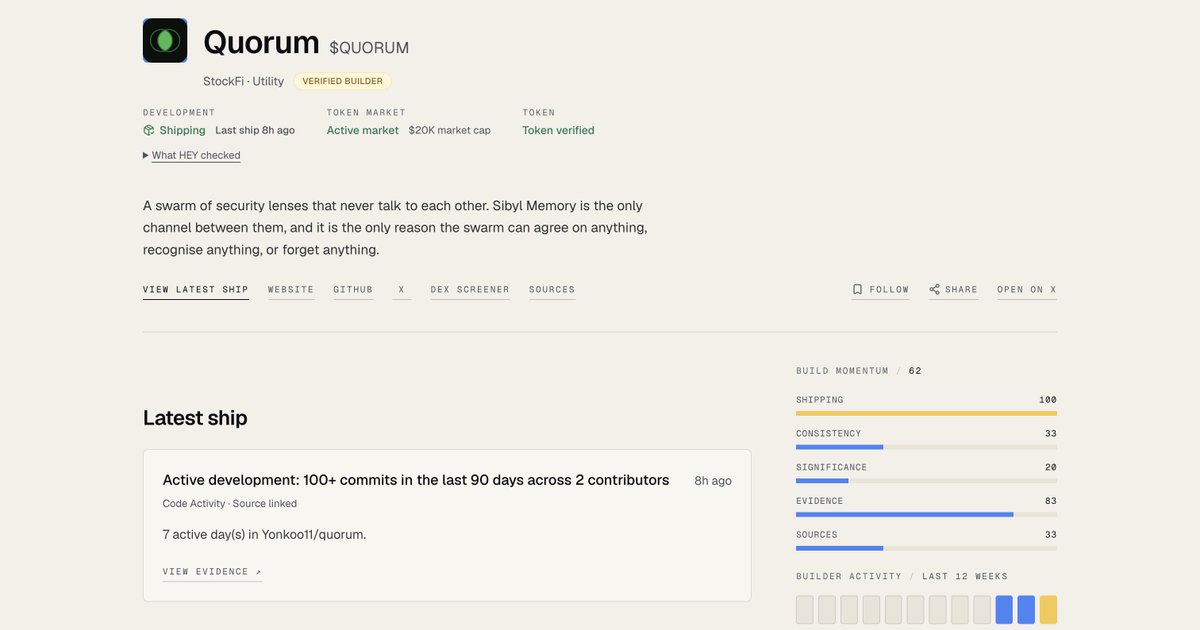Open the Website link
Screen dimensions: 1200x630
(291, 290)
